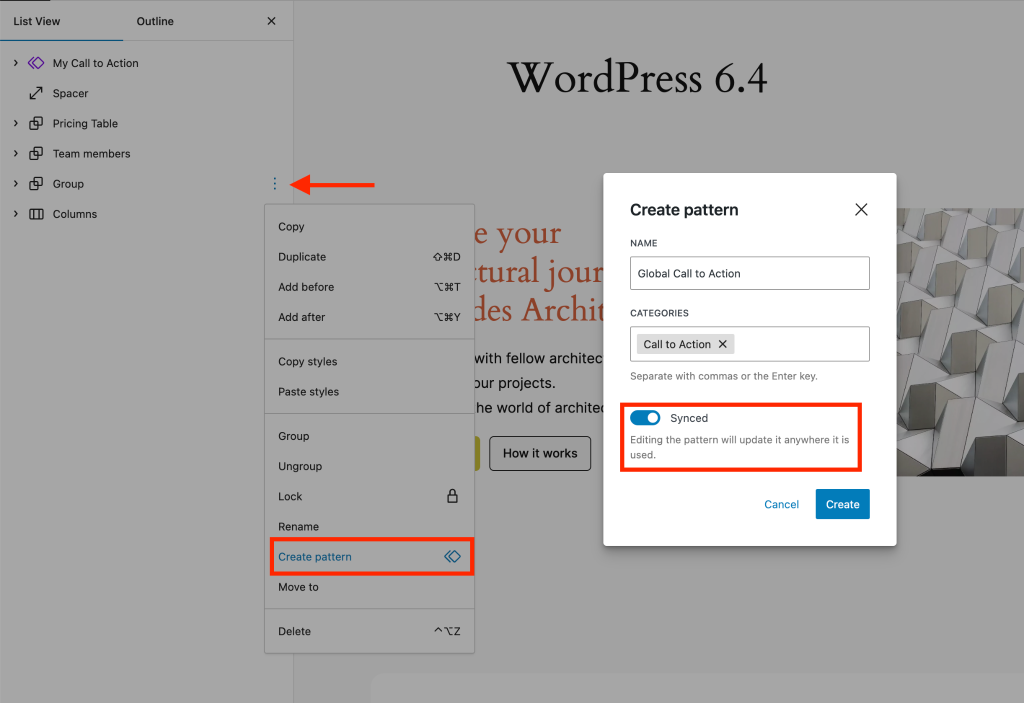Viewport: 1024px width, 703px height.
Task: Close the List View panel
Action: [x=272, y=21]
